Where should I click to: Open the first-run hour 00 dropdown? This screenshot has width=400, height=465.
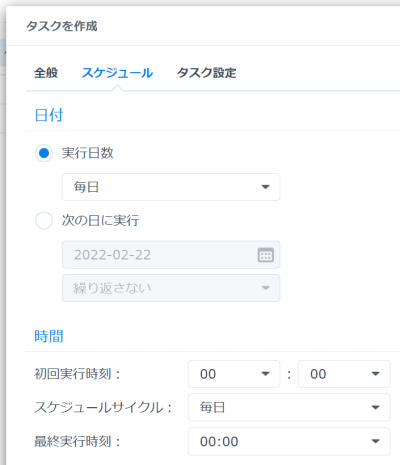click(234, 374)
